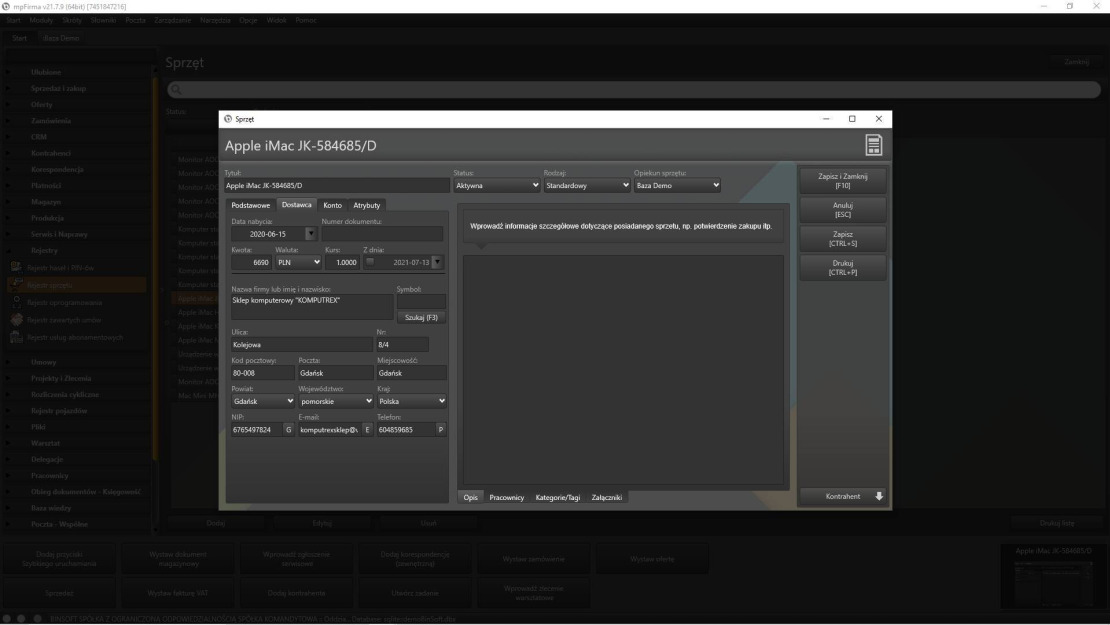The width and height of the screenshot is (1110, 625).
Task: Open the Kategorie/Tagi tab
Action: pos(558,498)
